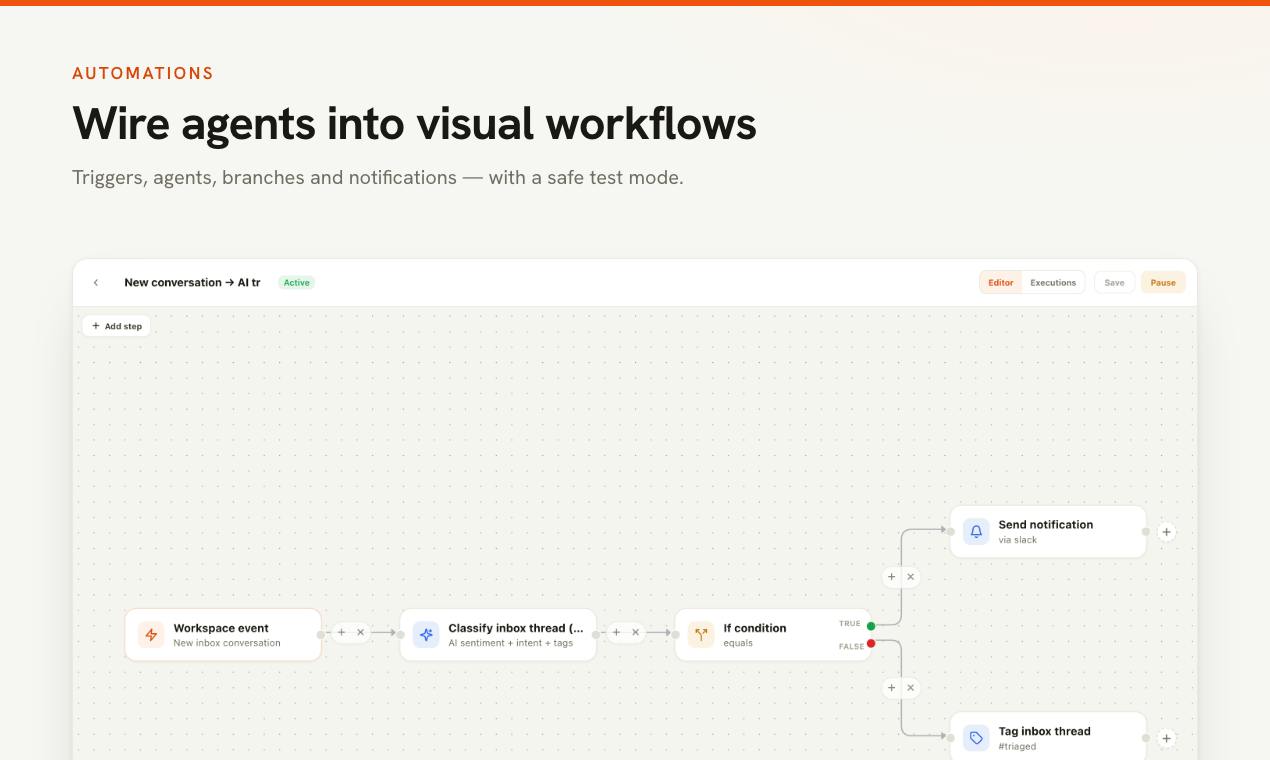Click the Active status badge
This screenshot has width=1270, height=760.
(296, 283)
